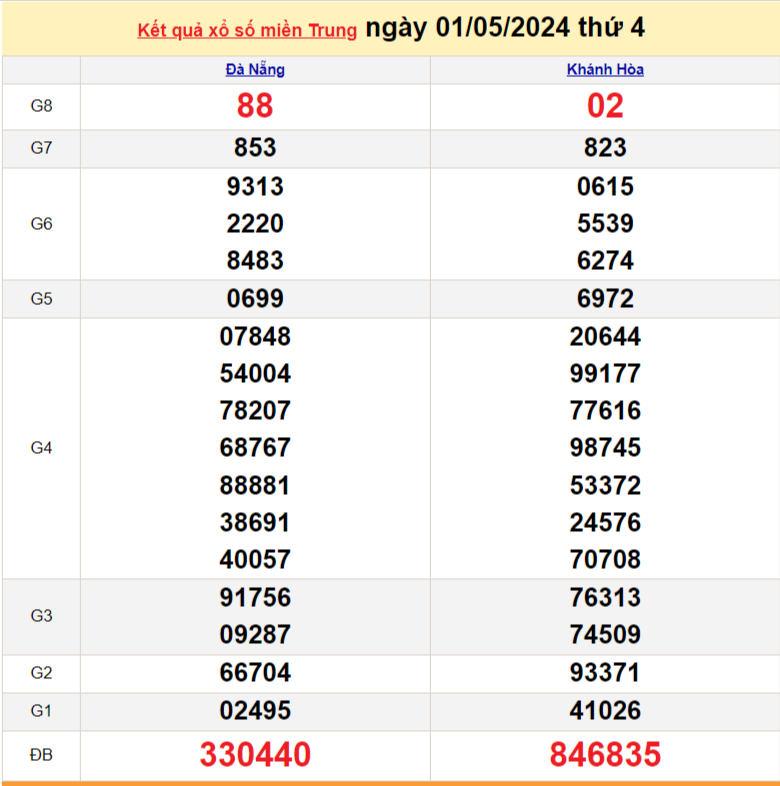Image resolution: width=780 pixels, height=786 pixels.
Task: Click the G3 number 91756
Action: (x=255, y=597)
